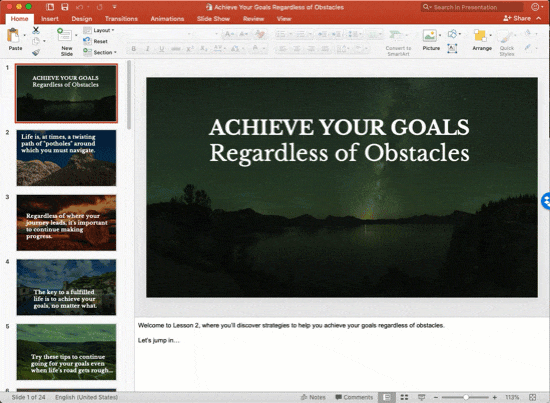The height and width of the screenshot is (403, 550).
Task: Open the Paste dropdown arrow
Action: click(24, 35)
